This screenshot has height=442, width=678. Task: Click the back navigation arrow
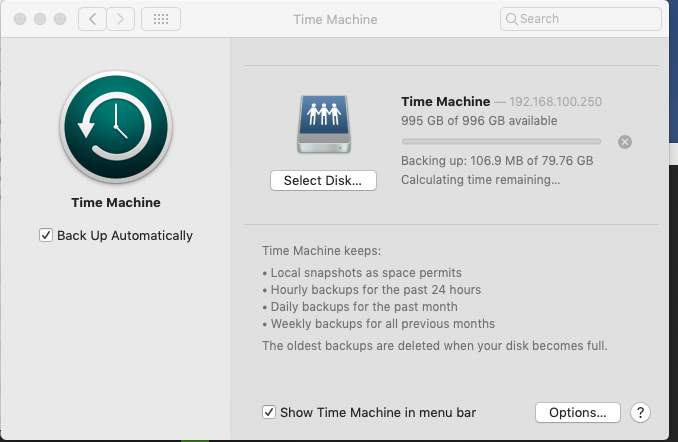coord(92,19)
